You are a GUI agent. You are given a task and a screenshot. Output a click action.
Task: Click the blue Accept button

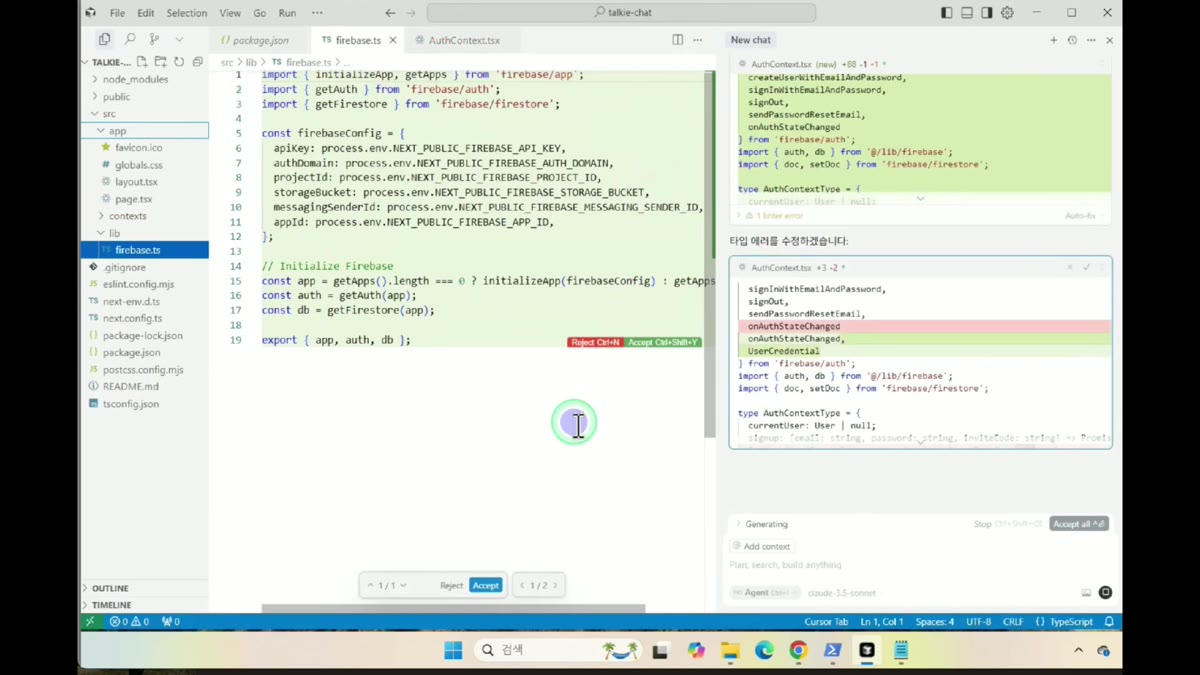(485, 585)
